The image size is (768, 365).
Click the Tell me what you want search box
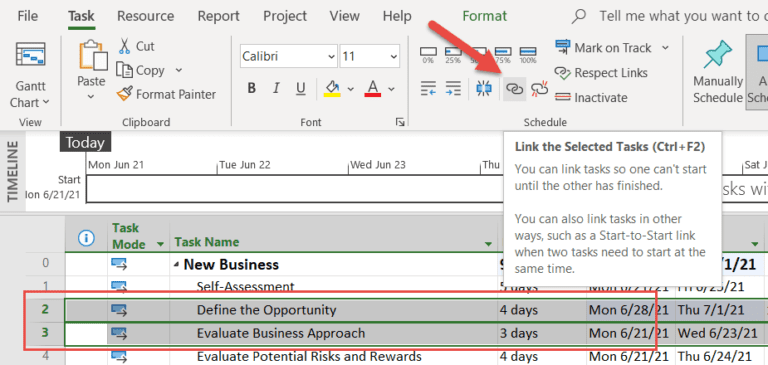[683, 16]
